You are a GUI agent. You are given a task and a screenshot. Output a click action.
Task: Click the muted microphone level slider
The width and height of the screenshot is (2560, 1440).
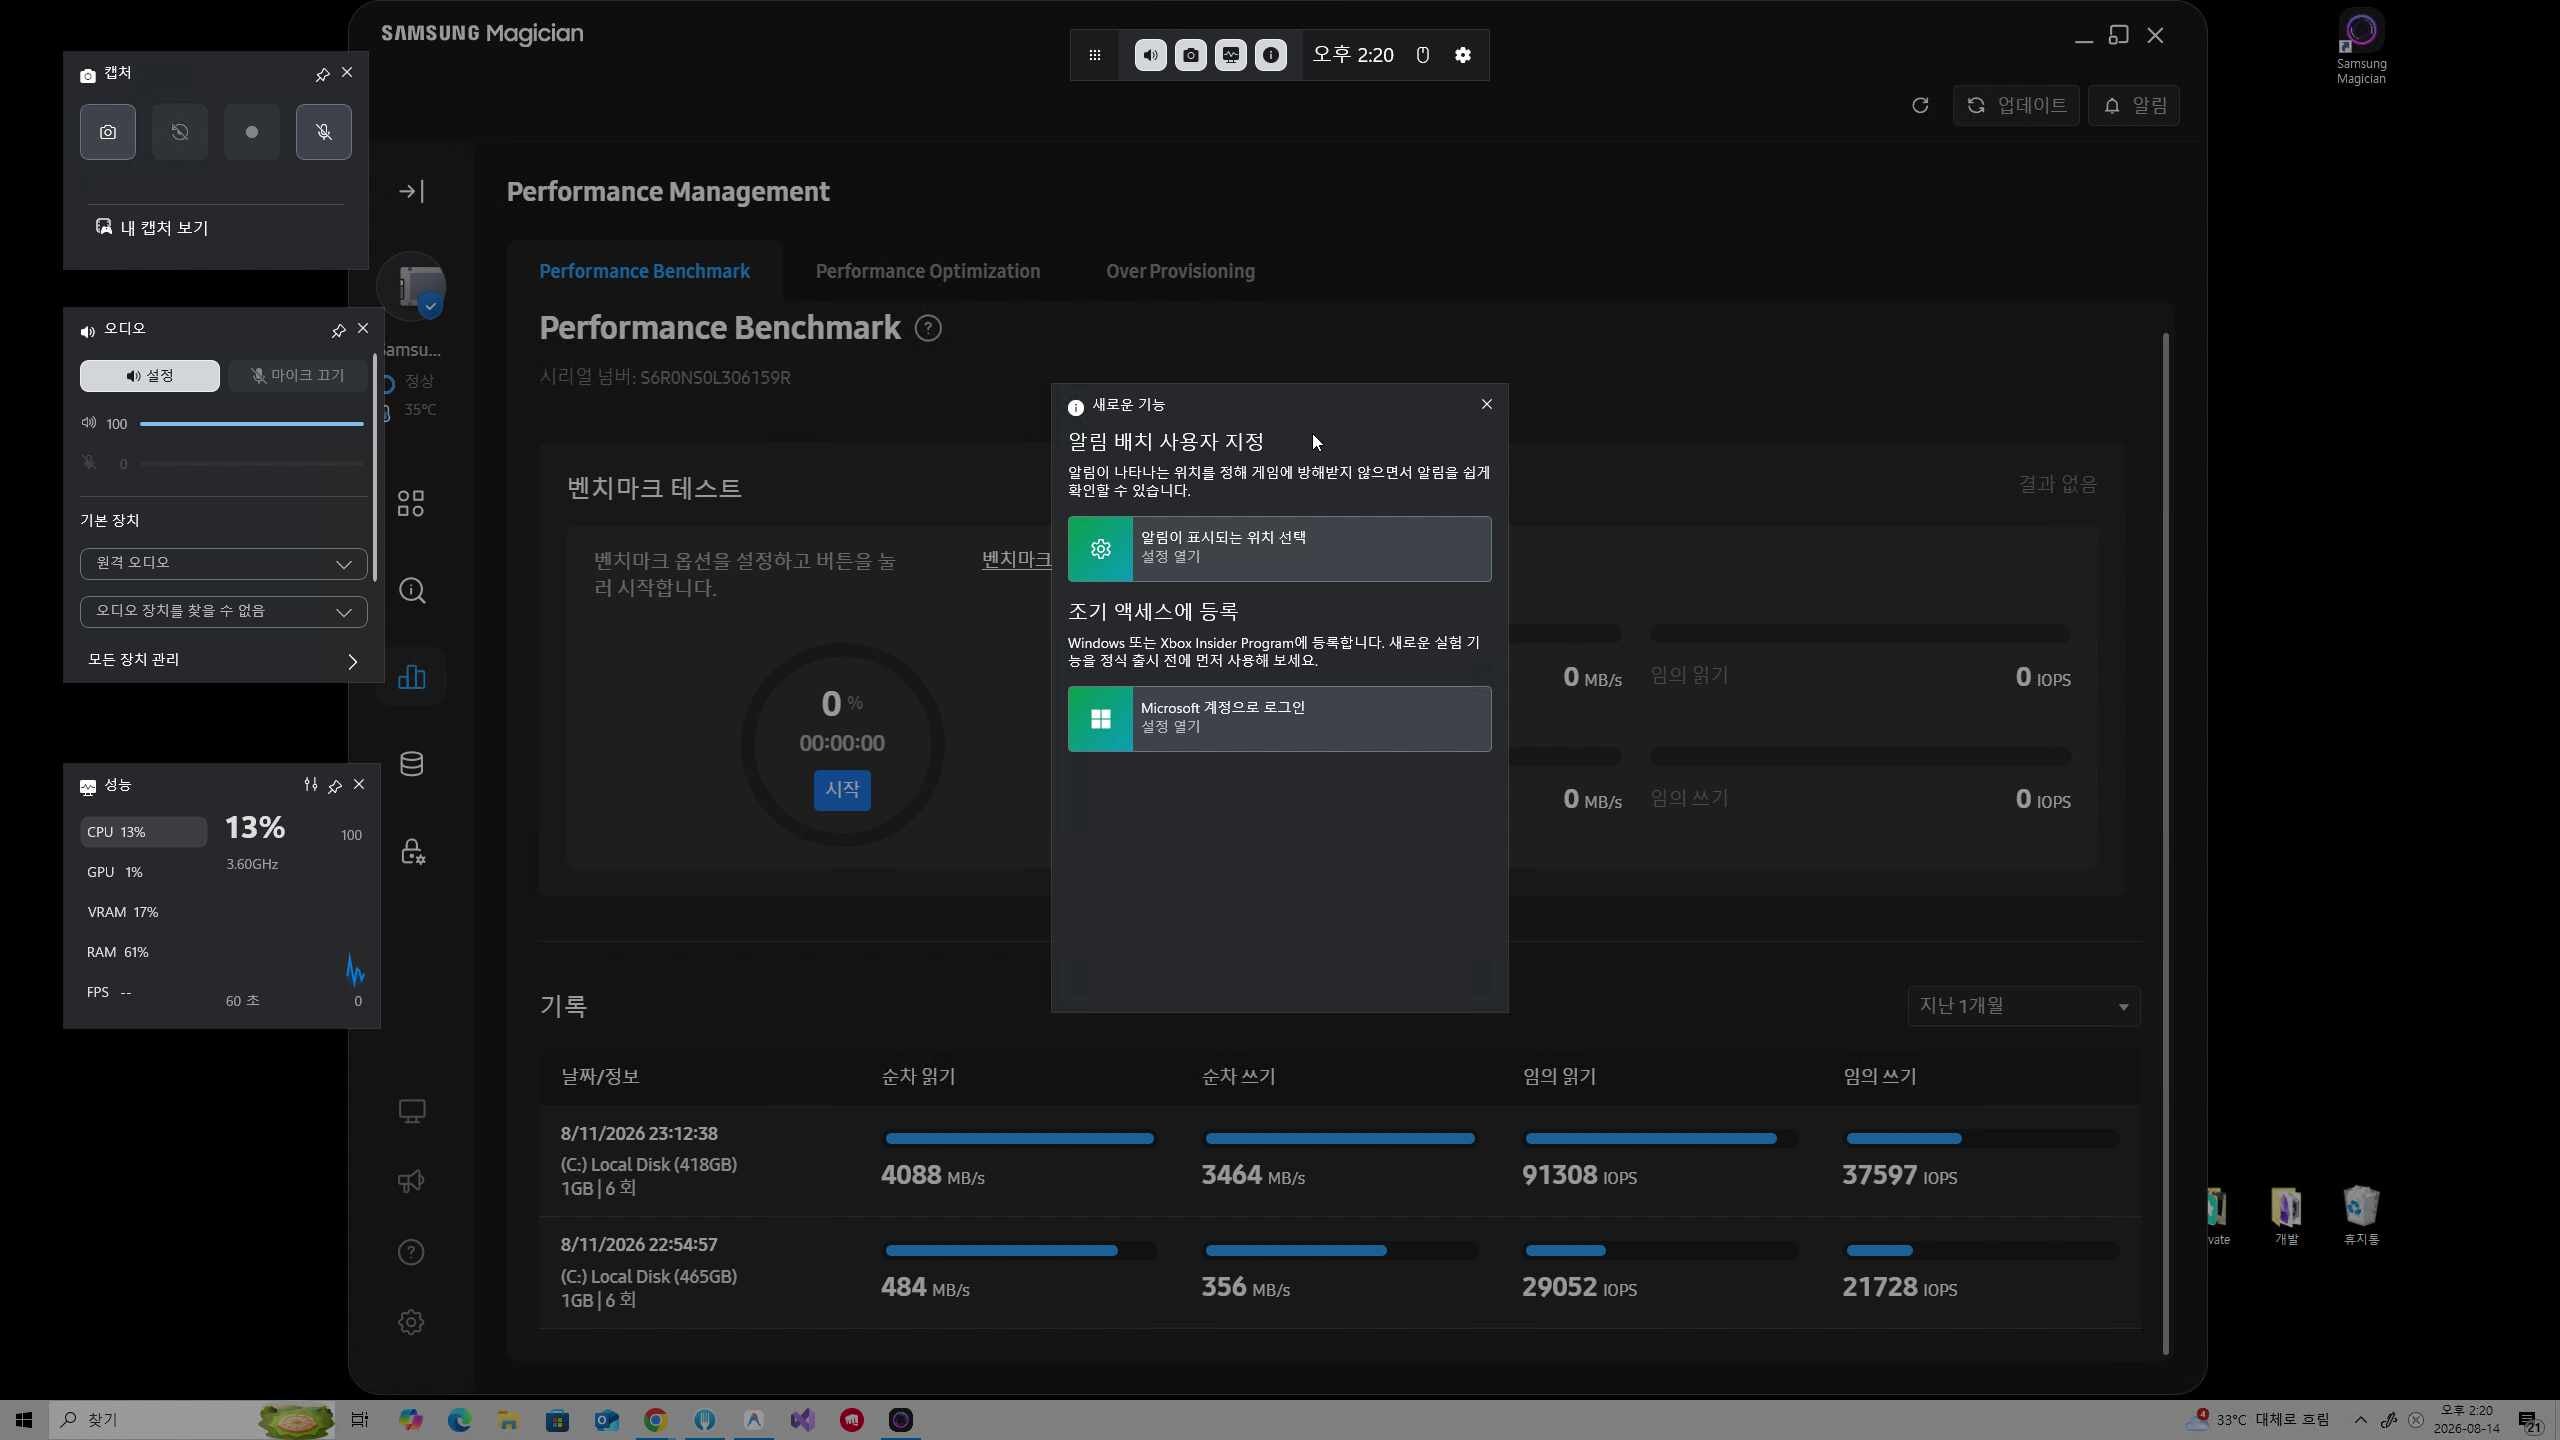[252, 464]
